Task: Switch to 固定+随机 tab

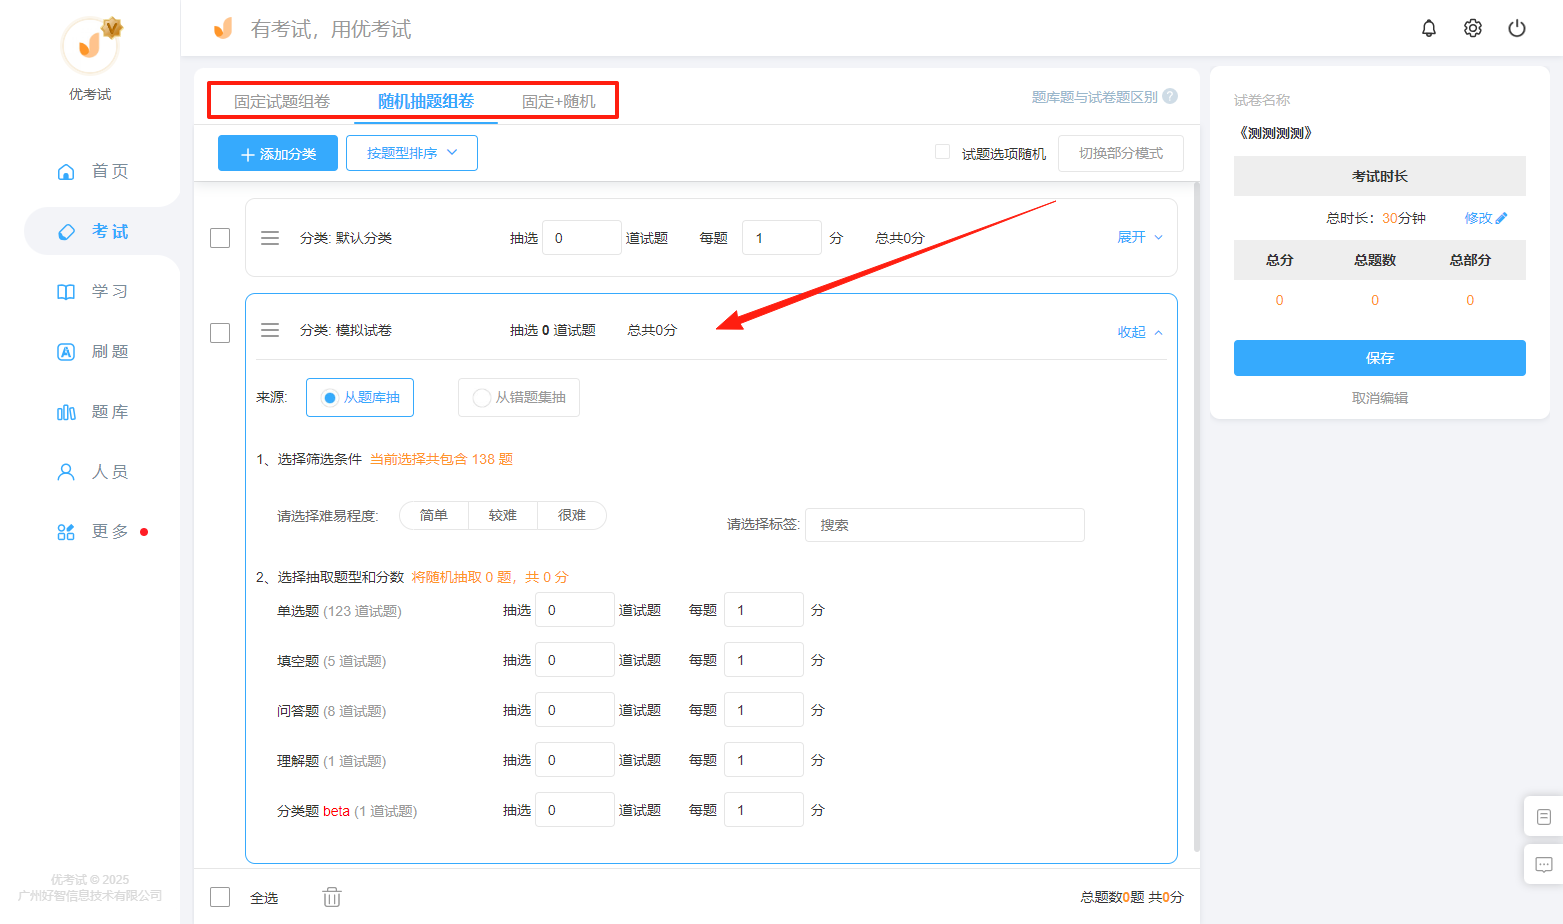Action: 558,101
